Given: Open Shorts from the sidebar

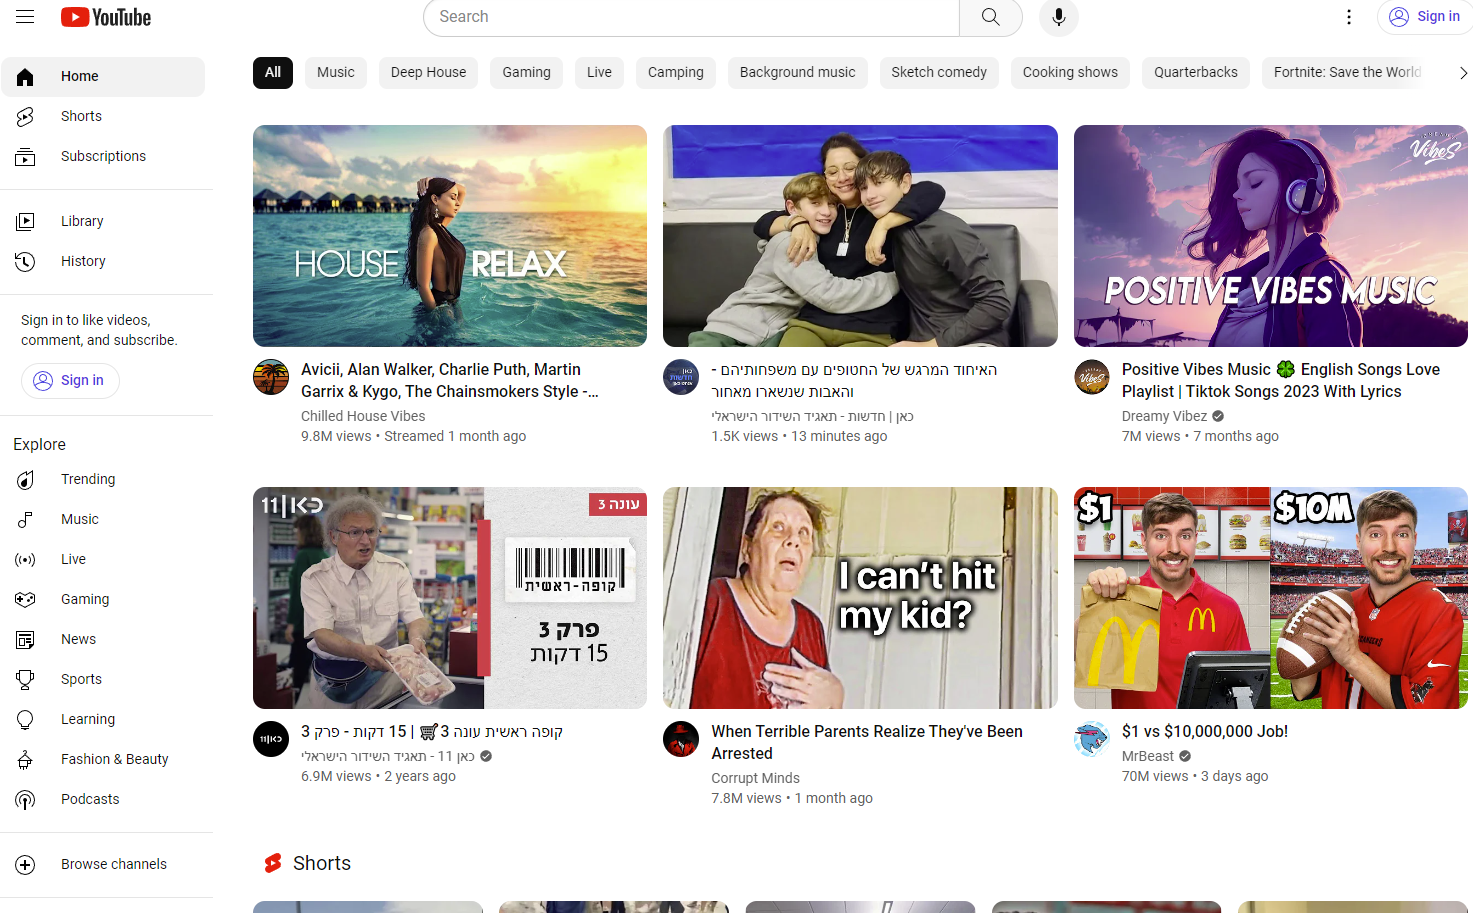Looking at the screenshot, I should (81, 116).
